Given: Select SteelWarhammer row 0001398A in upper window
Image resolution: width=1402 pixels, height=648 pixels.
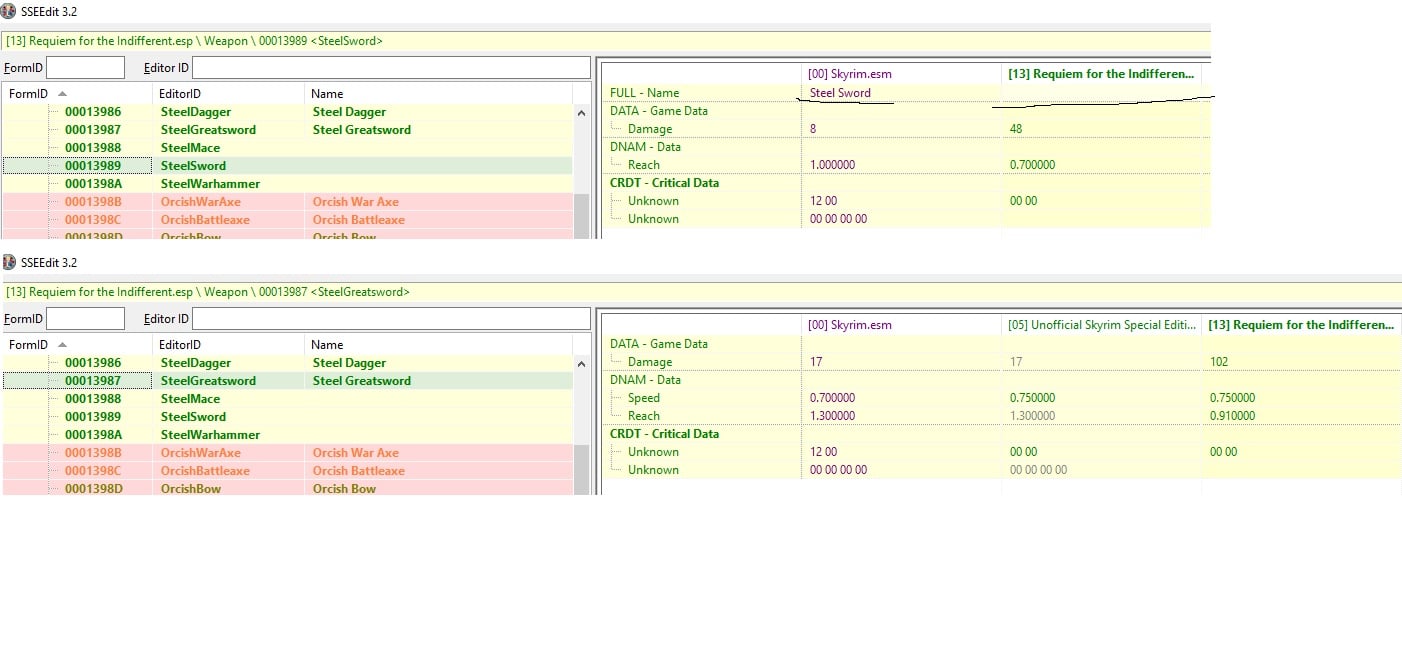Looking at the screenshot, I should click(x=288, y=184).
